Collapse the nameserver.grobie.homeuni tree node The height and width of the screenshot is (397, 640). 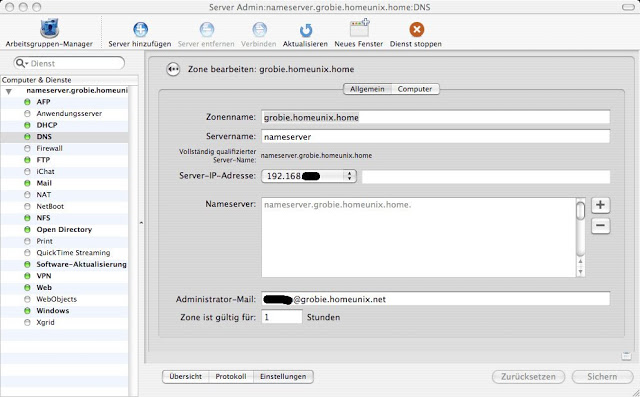click(x=9, y=91)
